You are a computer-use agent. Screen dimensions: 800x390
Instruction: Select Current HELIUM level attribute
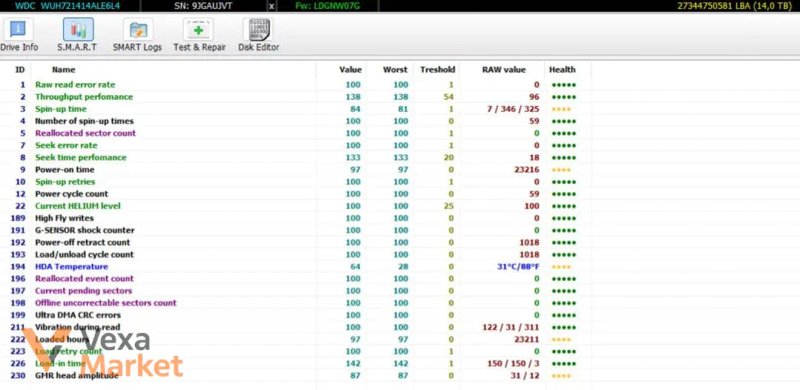coord(78,206)
